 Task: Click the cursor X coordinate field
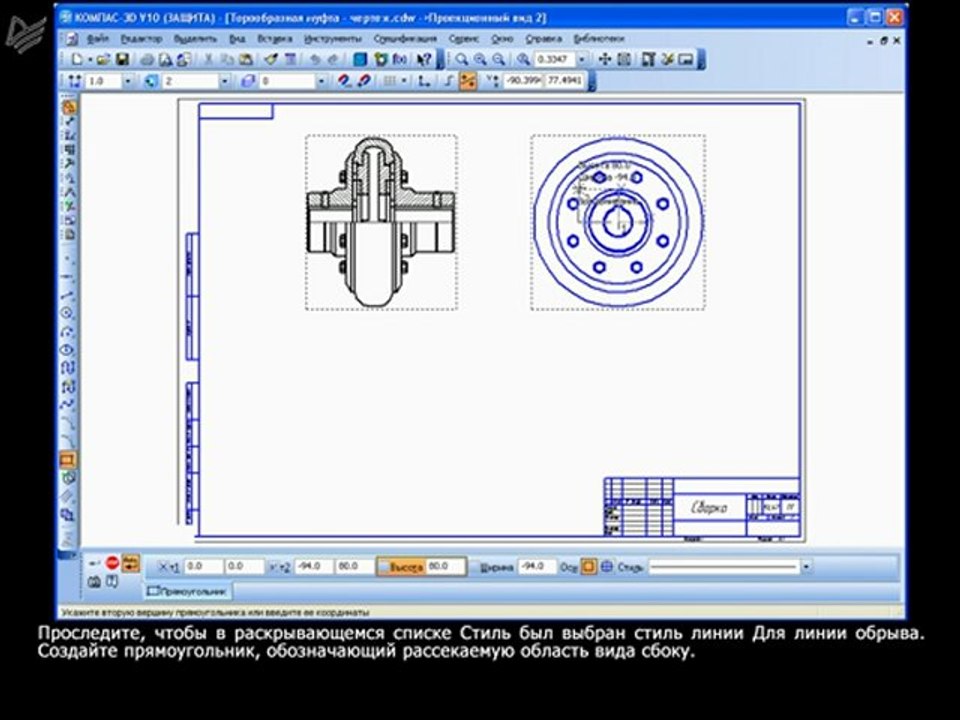(x=523, y=81)
